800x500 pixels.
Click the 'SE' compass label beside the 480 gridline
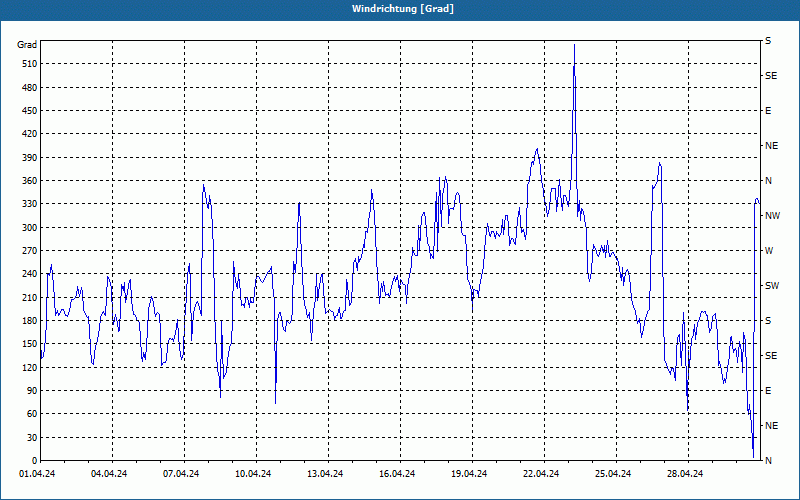point(771,76)
